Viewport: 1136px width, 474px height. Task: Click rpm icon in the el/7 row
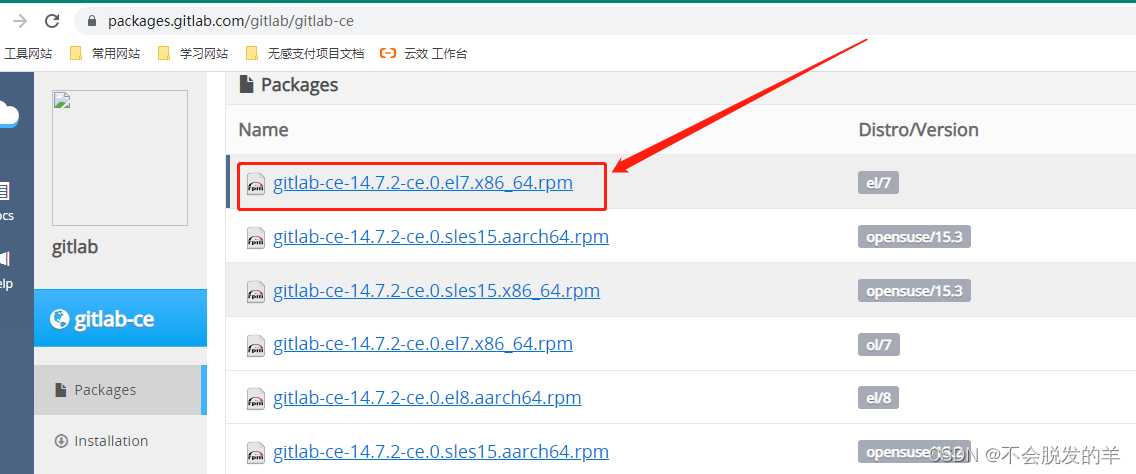(256, 184)
